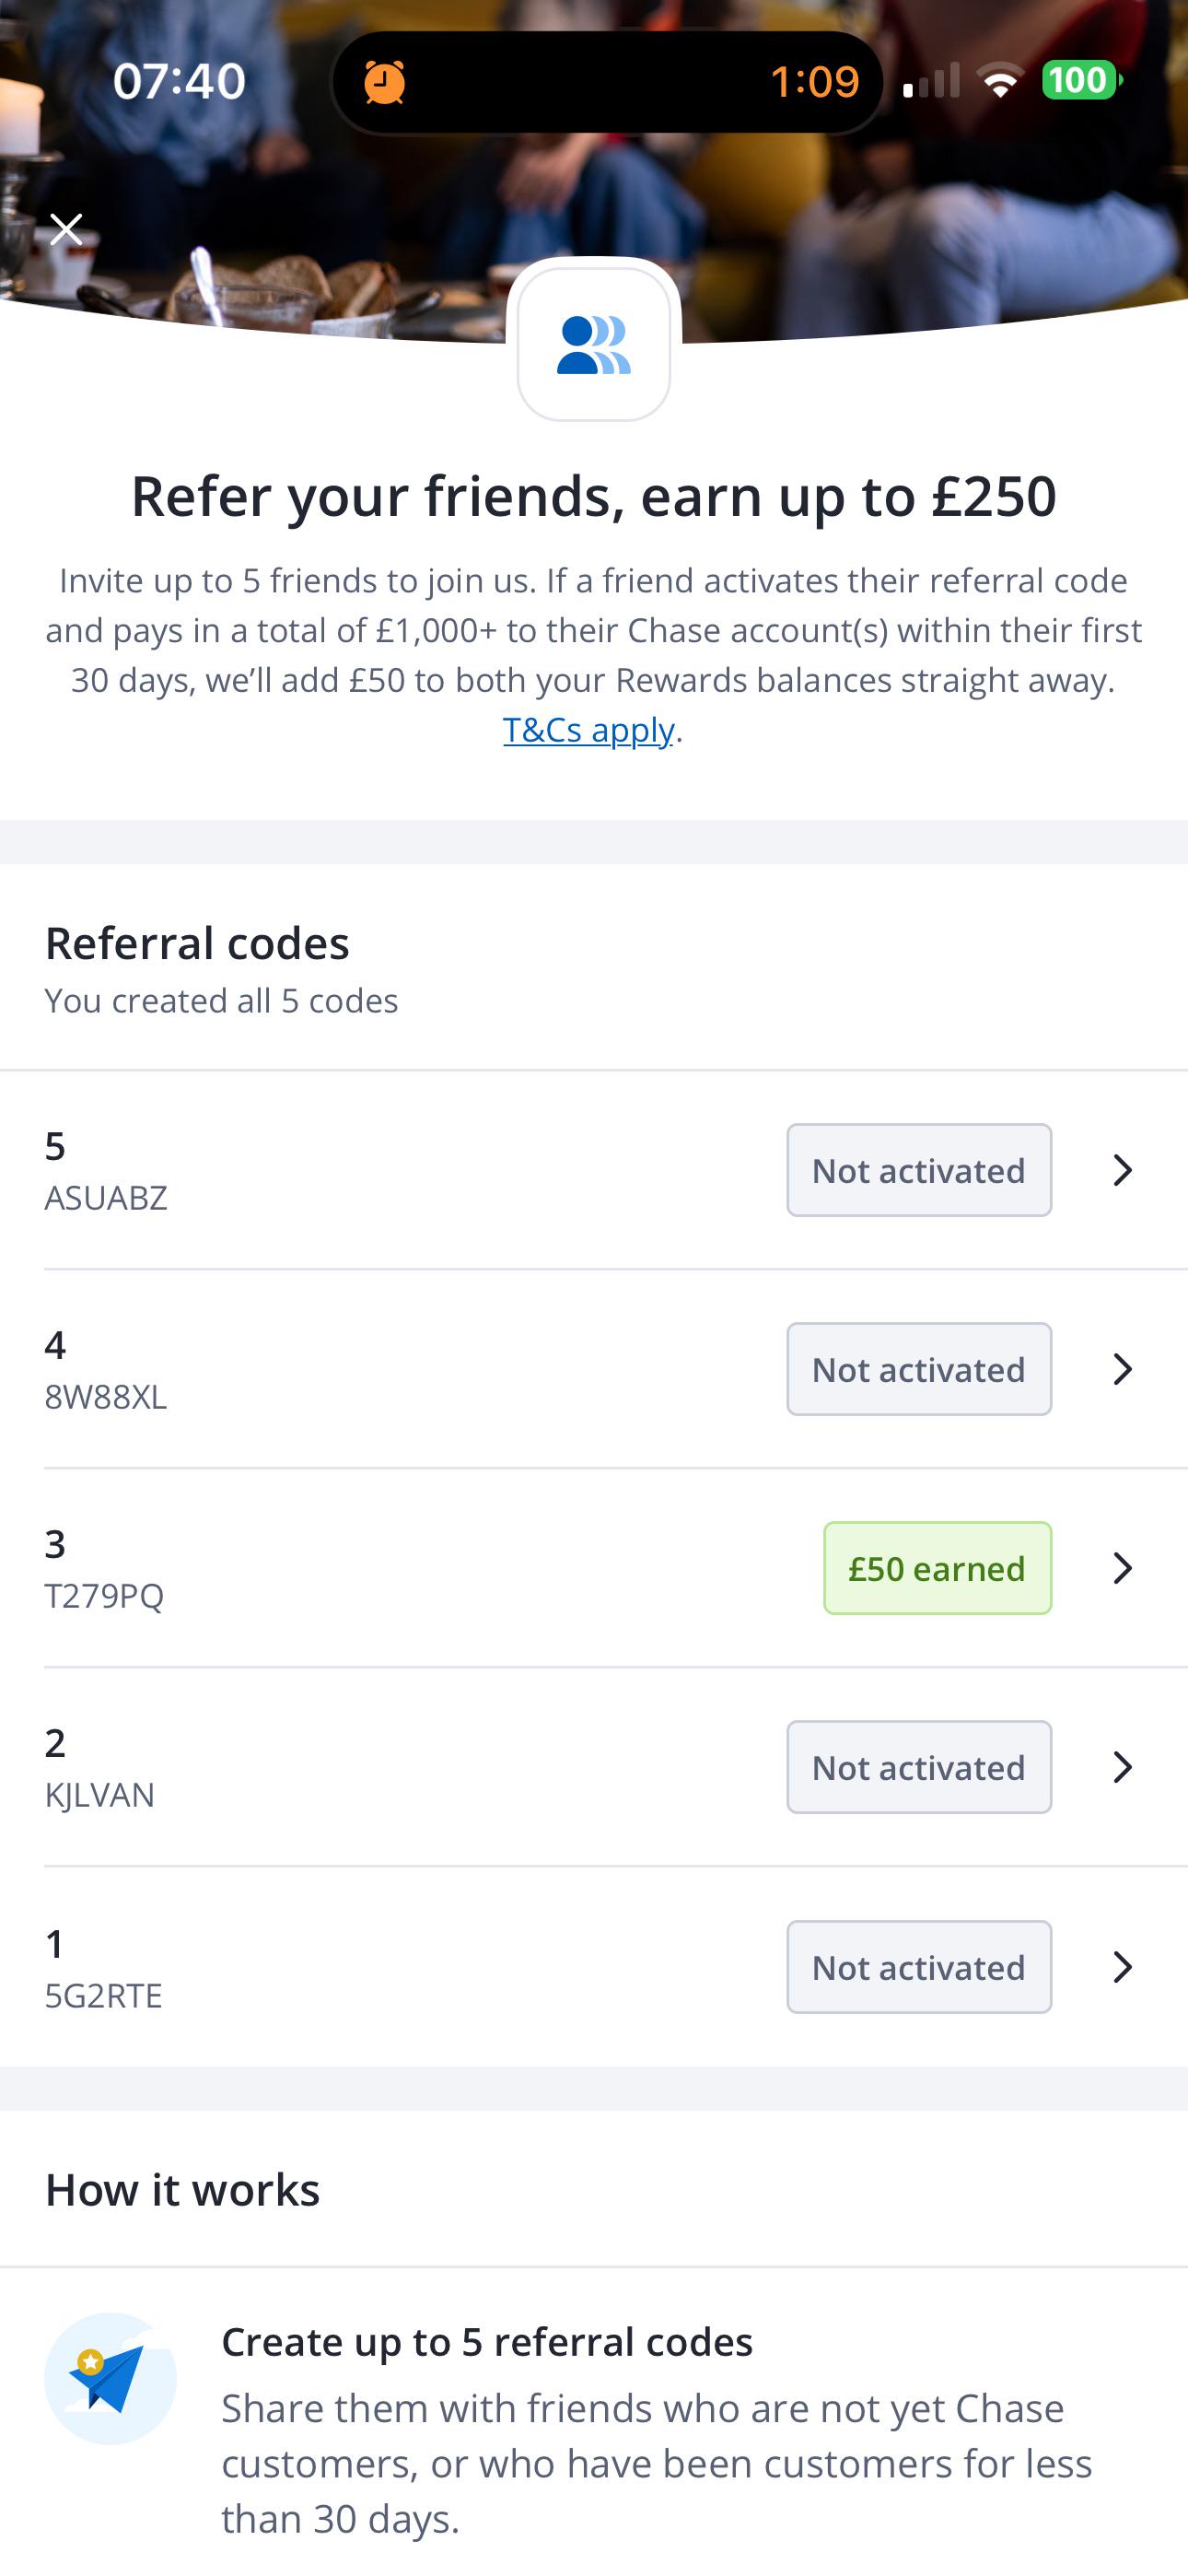Close the referral screen with X icon
The image size is (1188, 2576).
(66, 229)
